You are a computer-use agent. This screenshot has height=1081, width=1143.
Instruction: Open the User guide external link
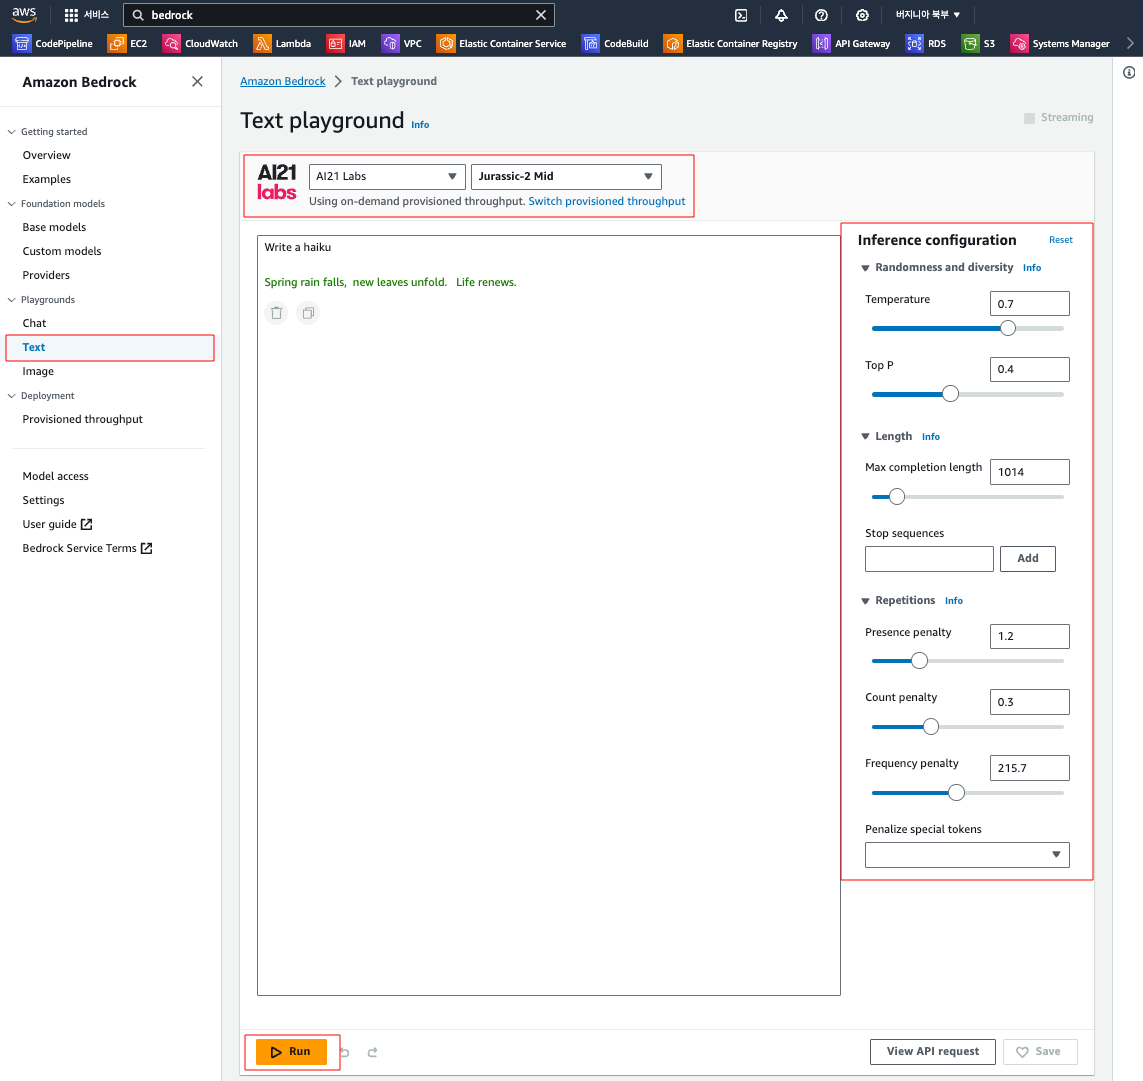[x=58, y=524]
